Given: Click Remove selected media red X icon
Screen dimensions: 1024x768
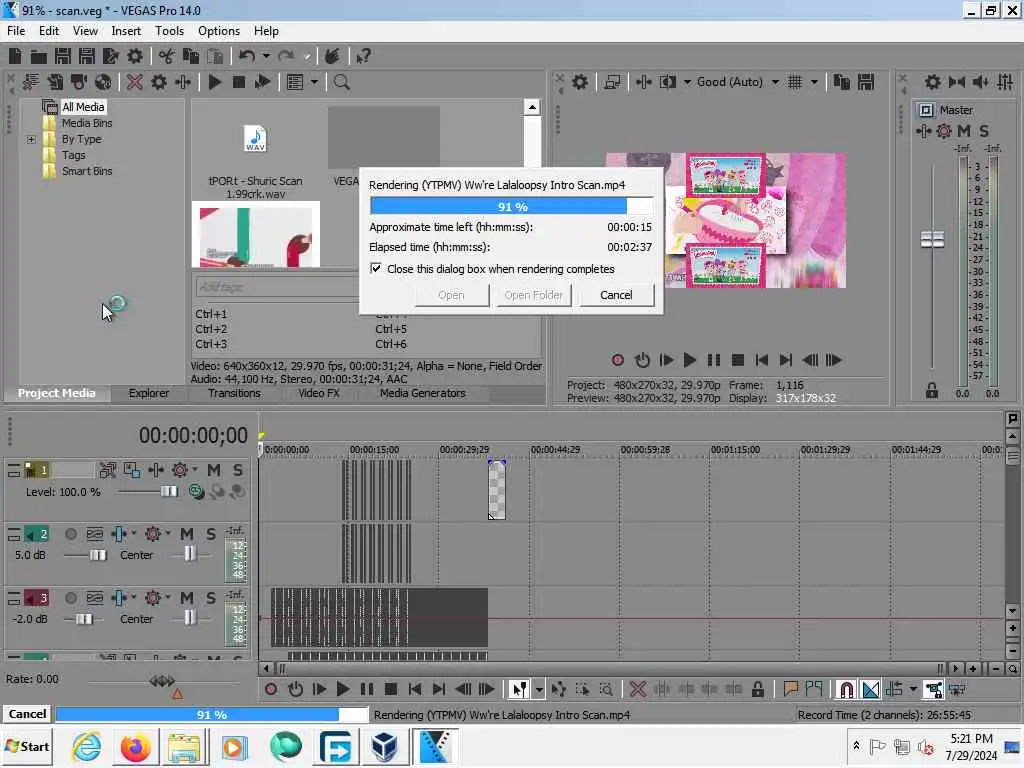Looking at the screenshot, I should [135, 82].
